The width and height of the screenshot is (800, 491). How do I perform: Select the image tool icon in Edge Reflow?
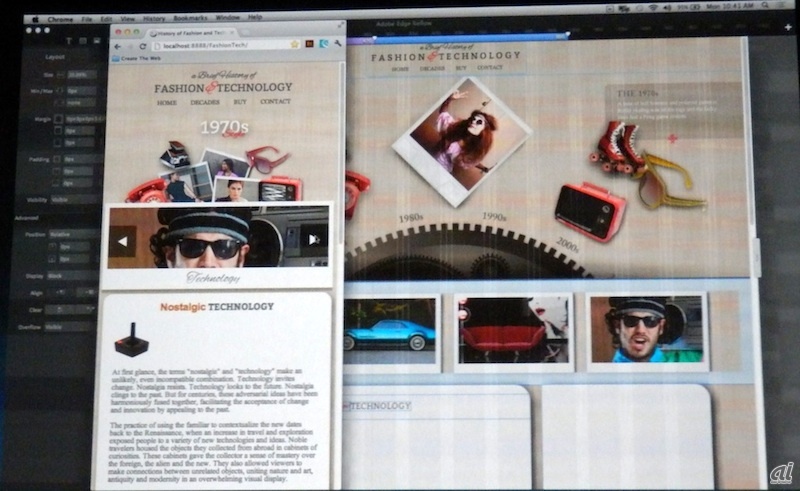(x=96, y=40)
